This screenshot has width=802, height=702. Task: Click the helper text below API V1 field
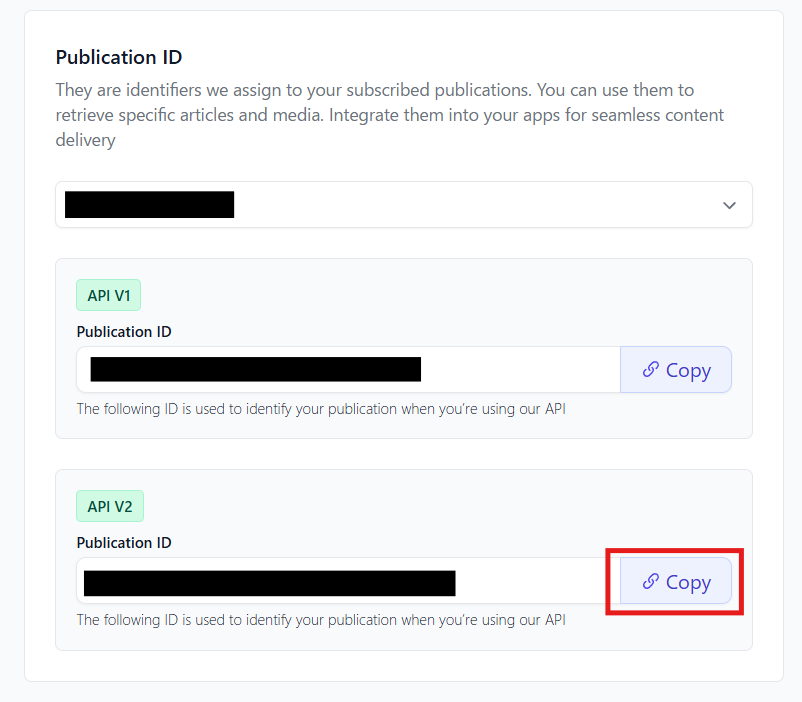(321, 408)
